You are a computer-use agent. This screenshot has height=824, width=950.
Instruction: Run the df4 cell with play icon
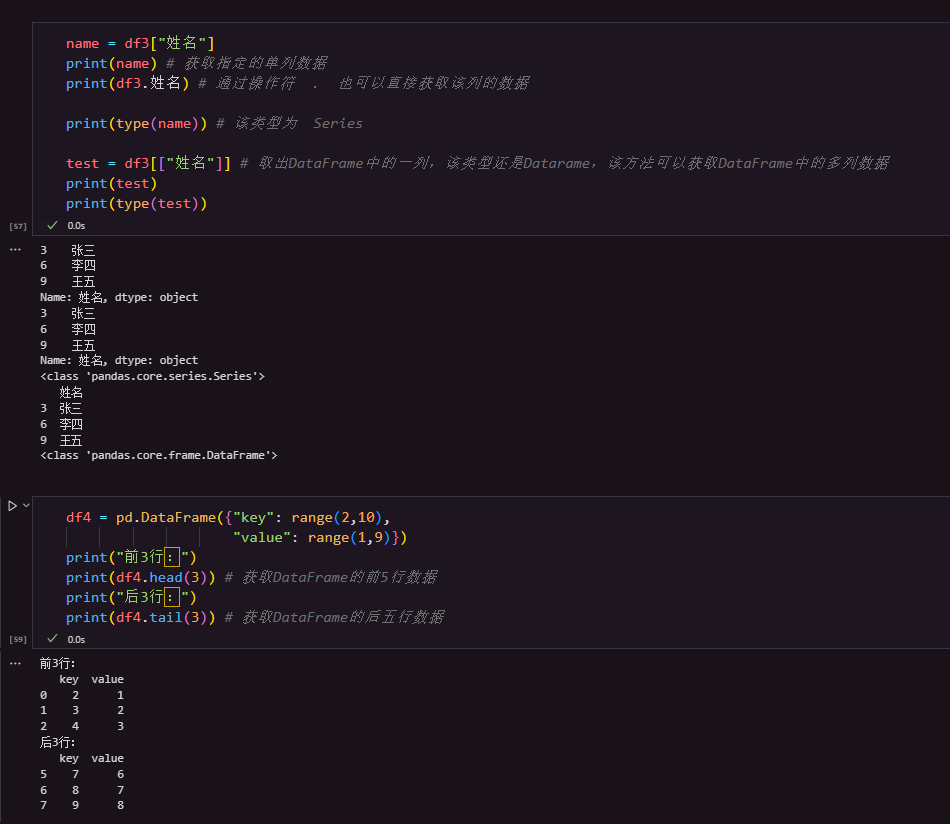click(x=12, y=505)
